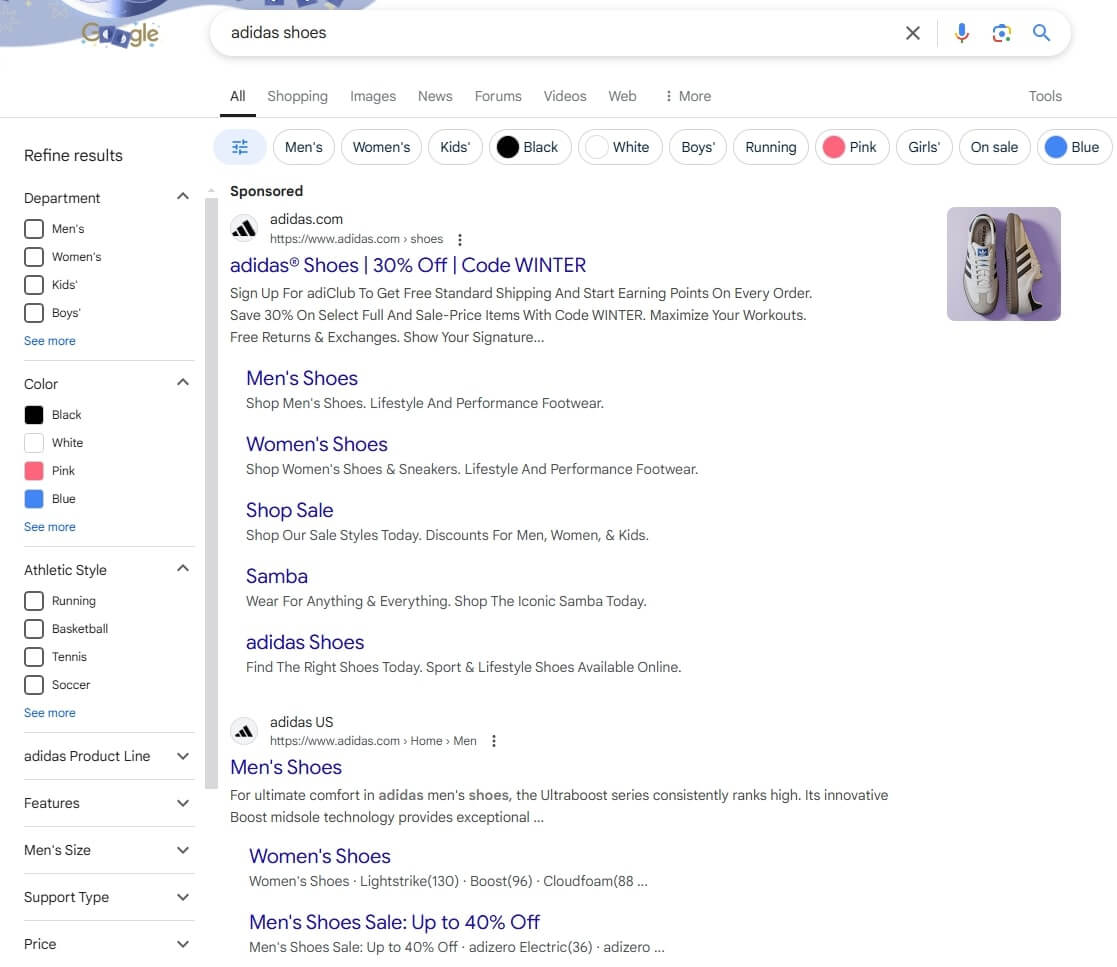
Task: Apply the White color filter chip
Action: pyautogui.click(x=620, y=148)
